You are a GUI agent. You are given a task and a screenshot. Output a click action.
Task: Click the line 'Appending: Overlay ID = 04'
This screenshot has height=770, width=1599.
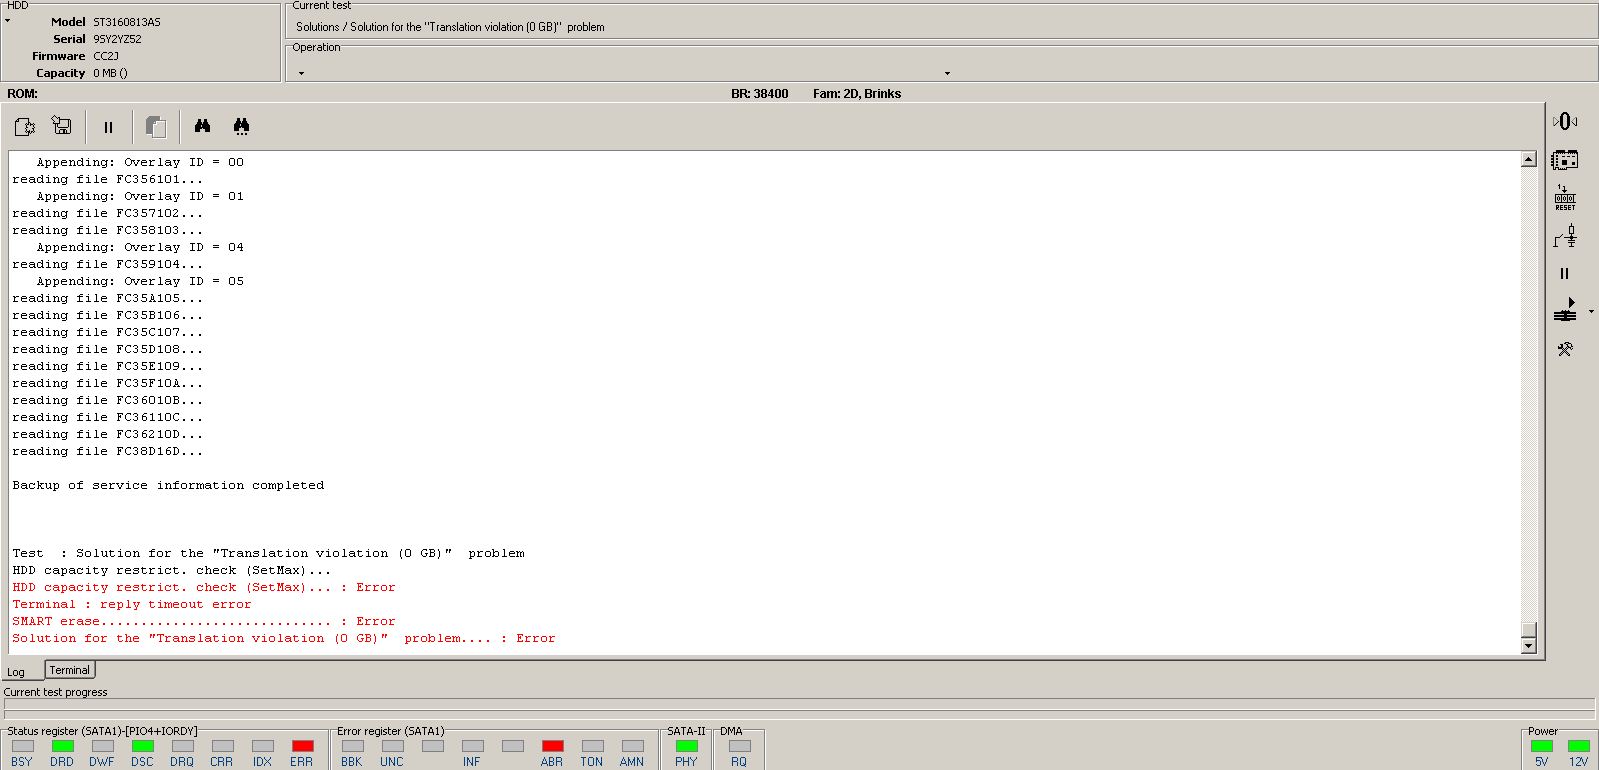140,247
